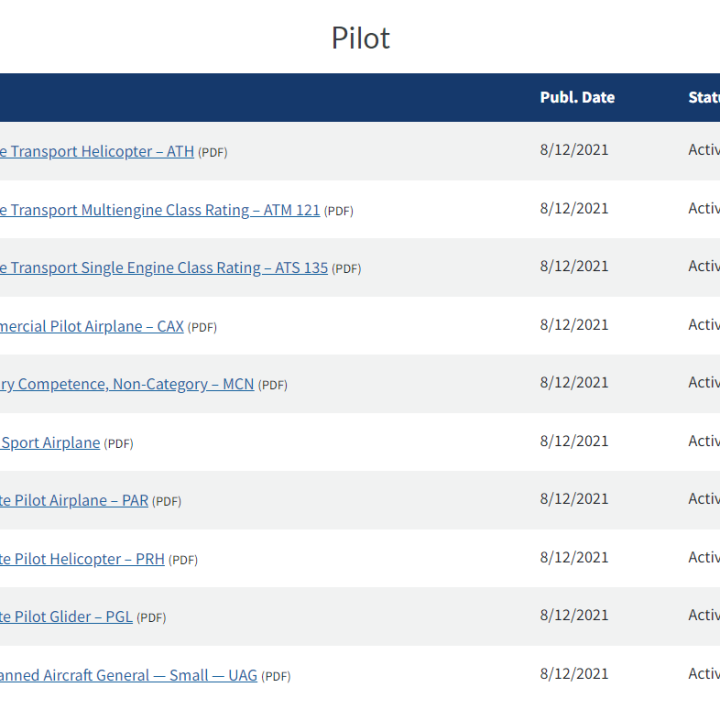Image resolution: width=720 pixels, height=720 pixels.
Task: Click the Publ. Date column header
Action: [x=577, y=97]
